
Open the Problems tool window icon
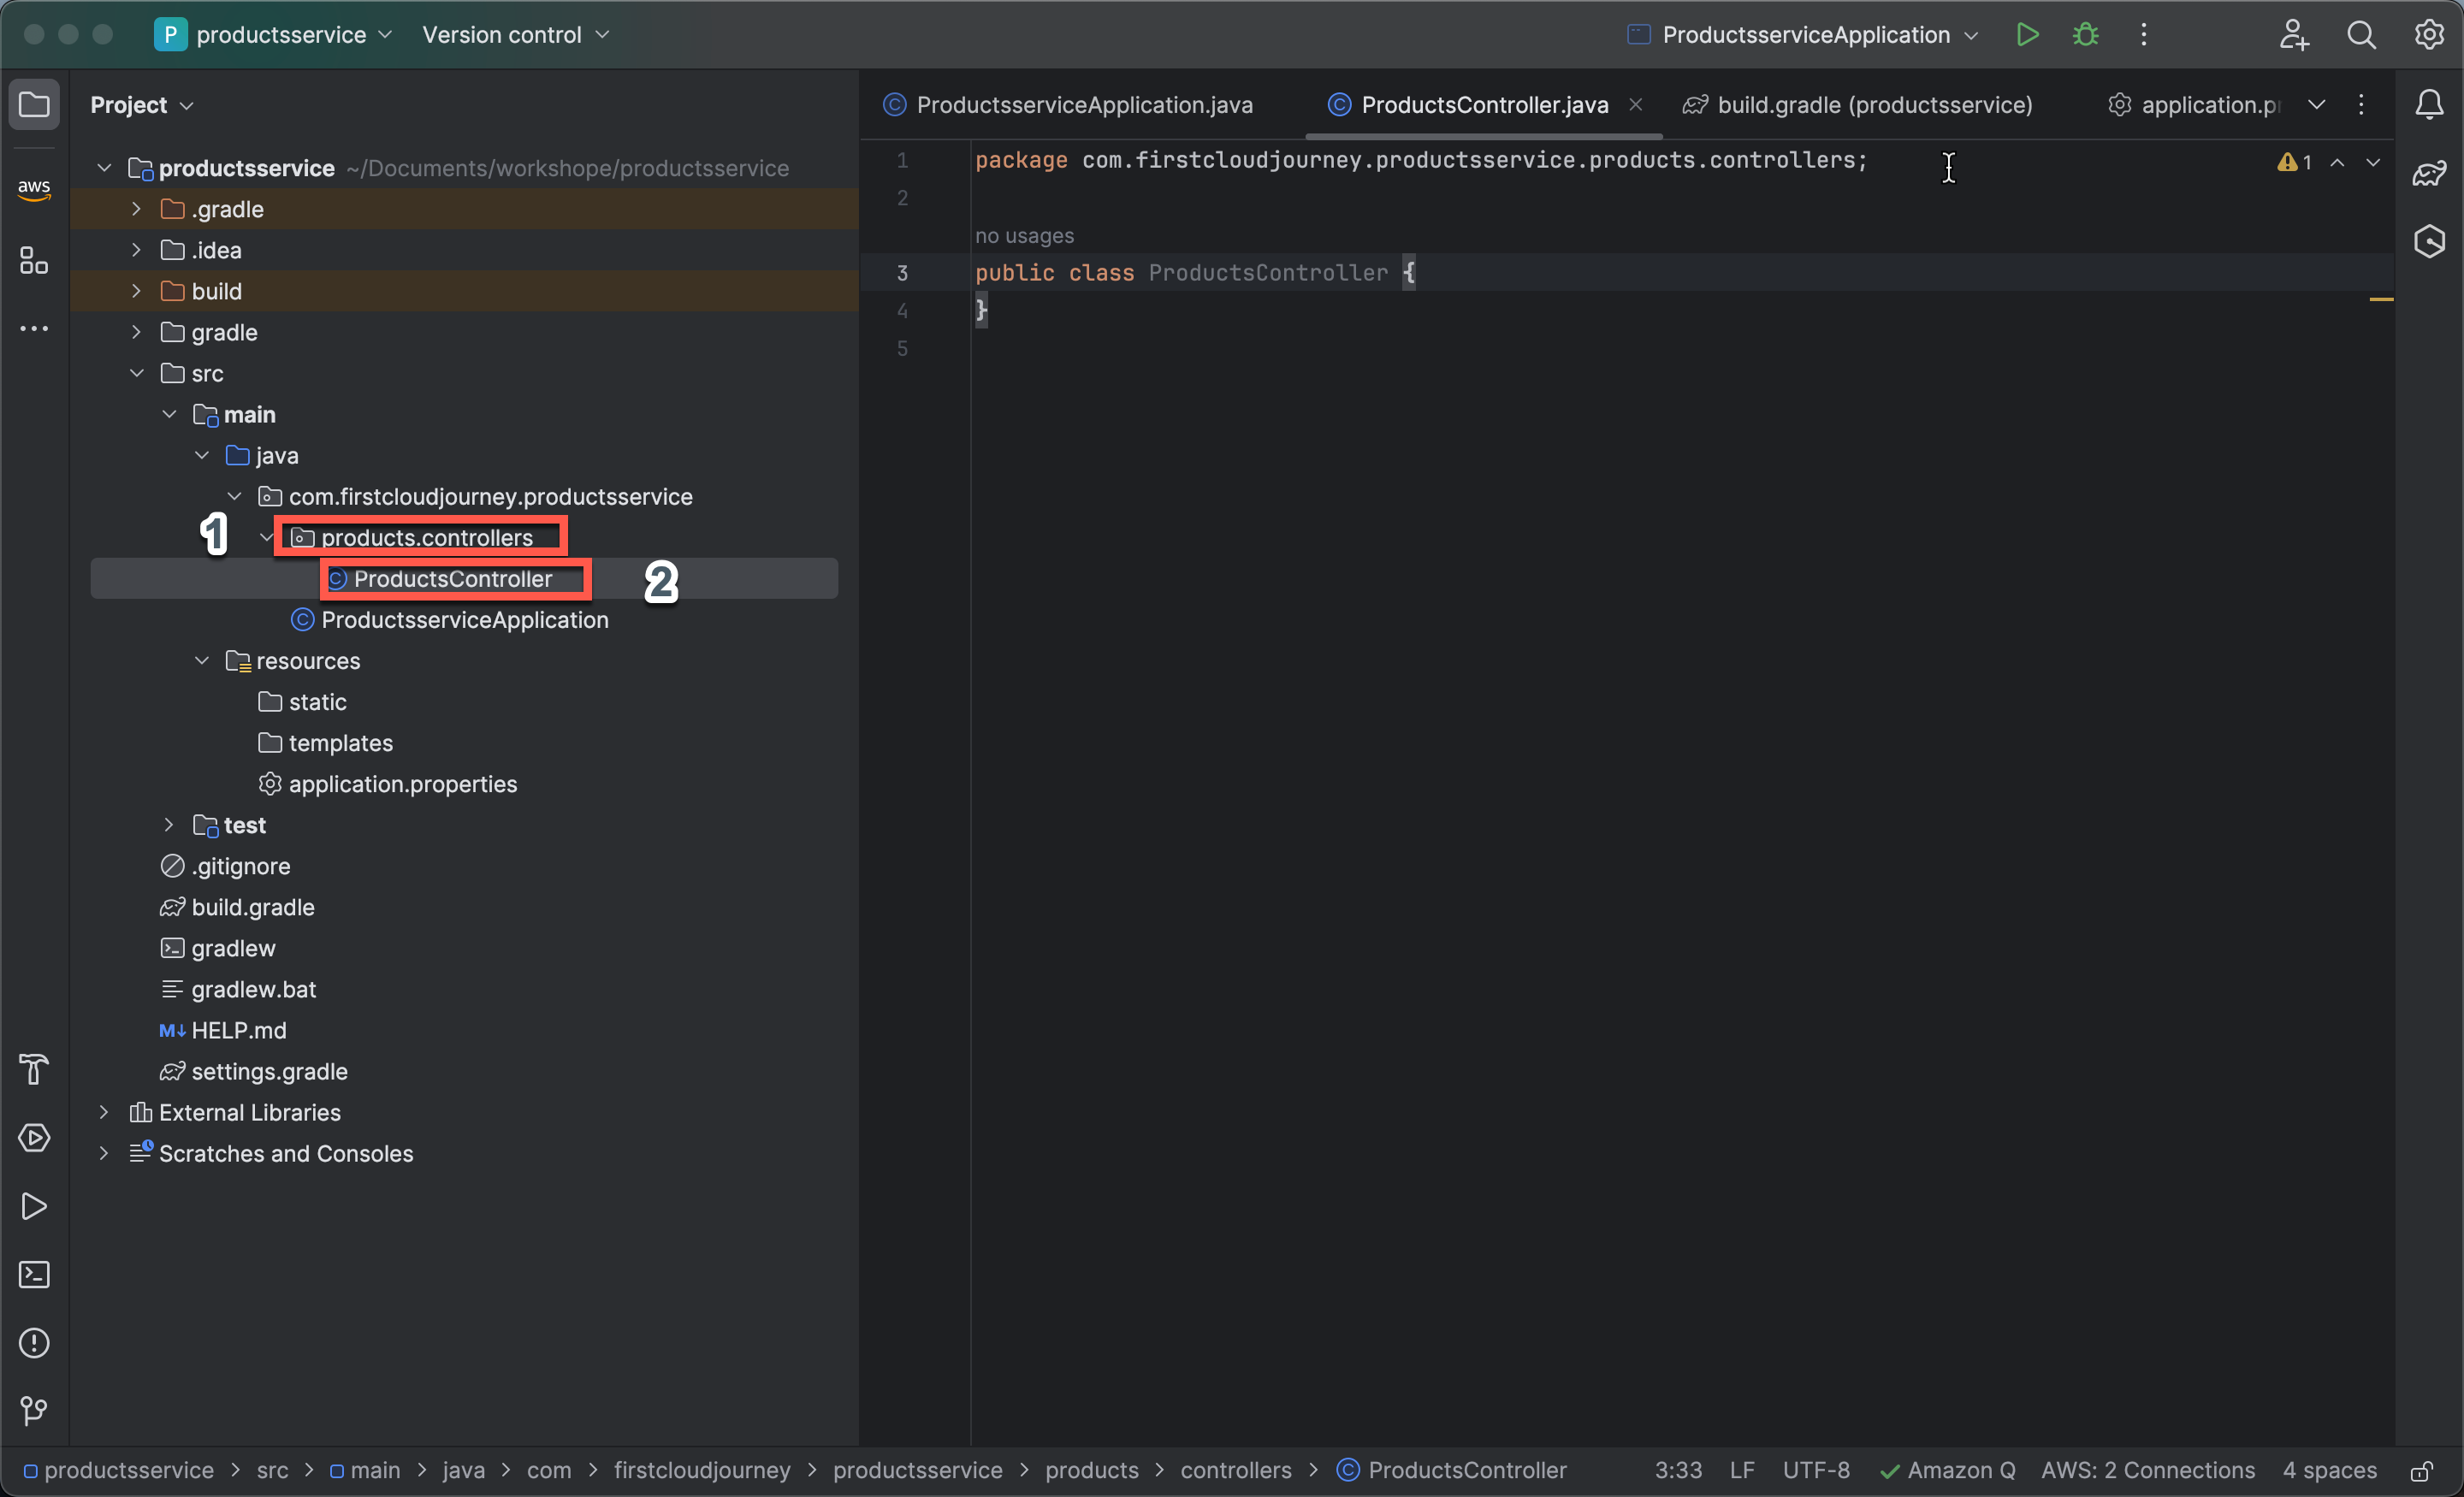click(x=34, y=1342)
